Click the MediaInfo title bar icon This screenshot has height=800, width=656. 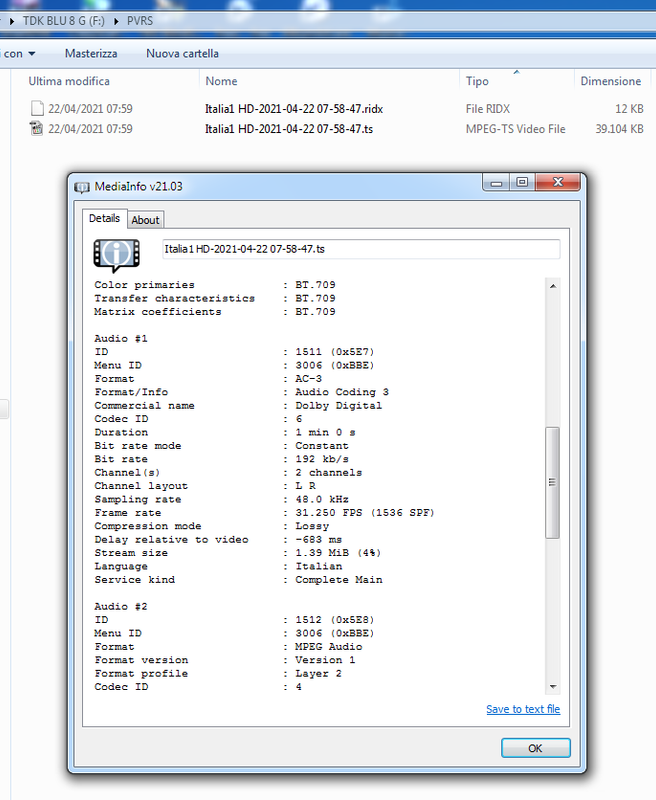pos(82,187)
